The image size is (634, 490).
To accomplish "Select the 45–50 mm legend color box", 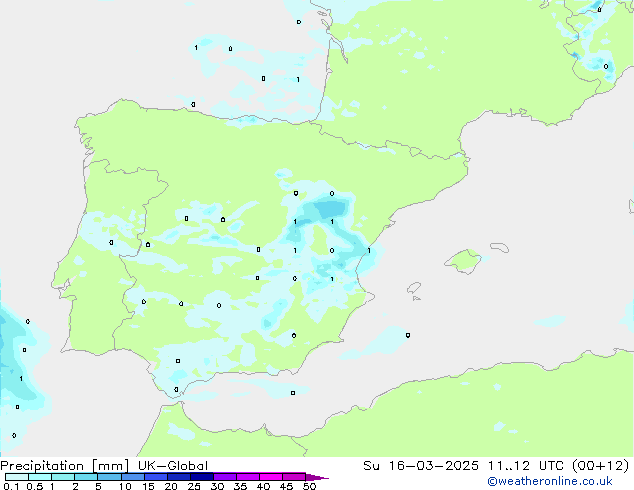I will click(x=294, y=477).
